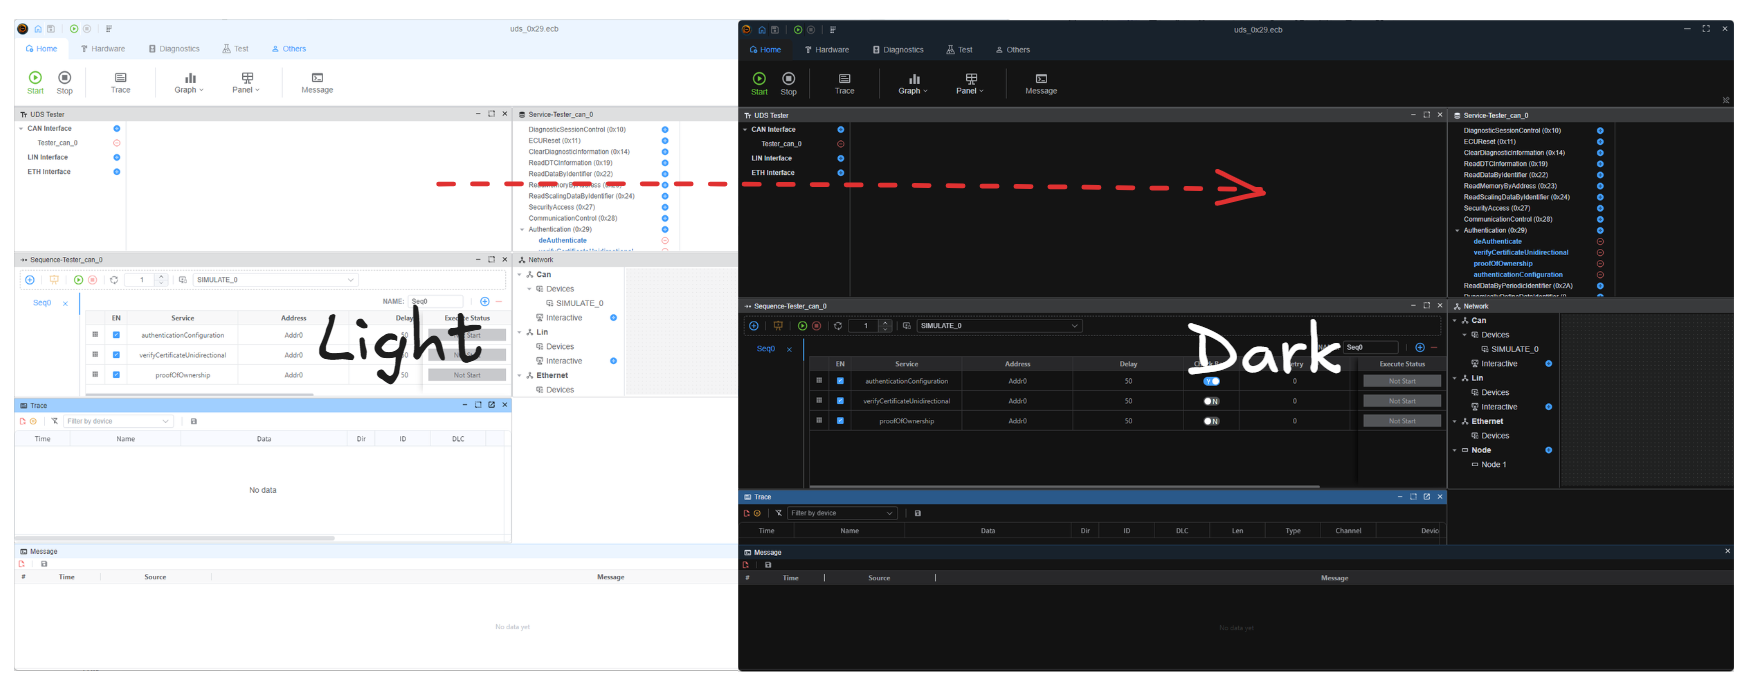Viewport: 1746px width, 684px height.
Task: Click the plus beside LIN Interface, dark window
Action: [840, 158]
